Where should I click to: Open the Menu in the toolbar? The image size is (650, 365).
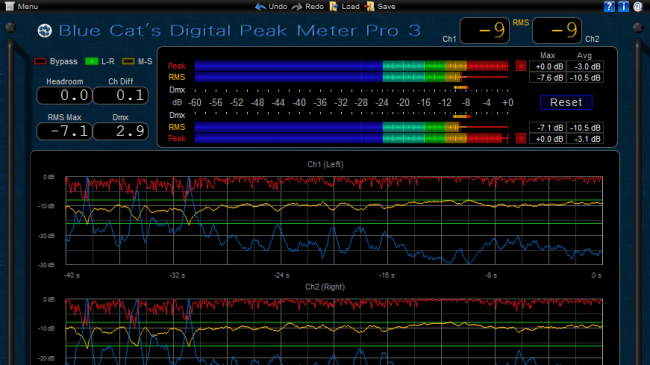coord(21,6)
